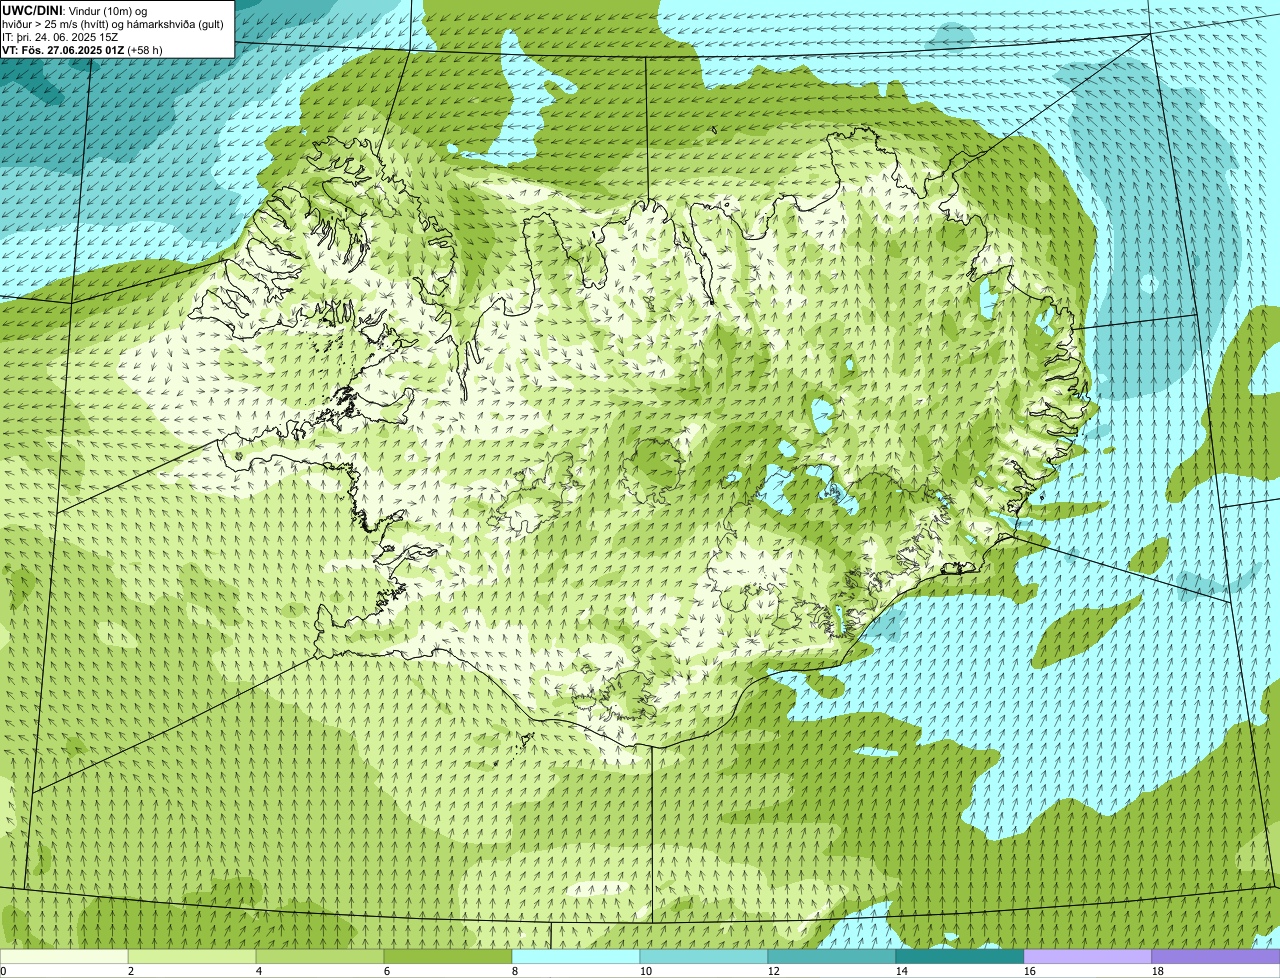Click the 14–16 m/s dark teal legend swatch

960,956
